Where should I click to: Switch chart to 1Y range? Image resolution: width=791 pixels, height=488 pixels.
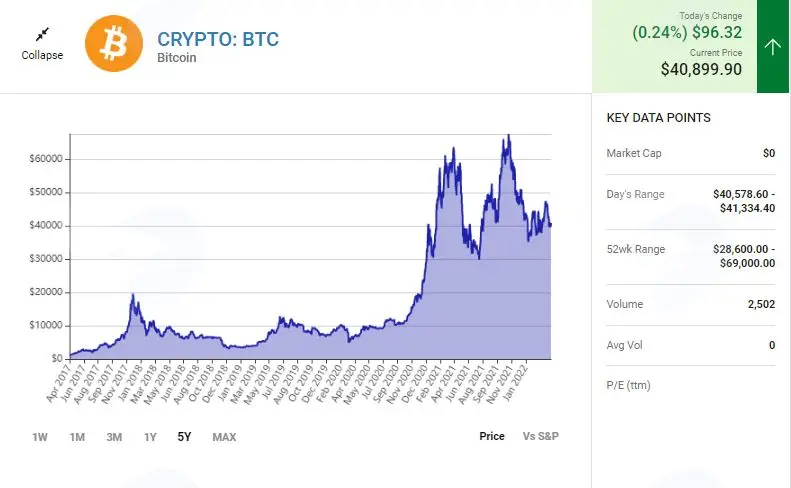[150, 437]
